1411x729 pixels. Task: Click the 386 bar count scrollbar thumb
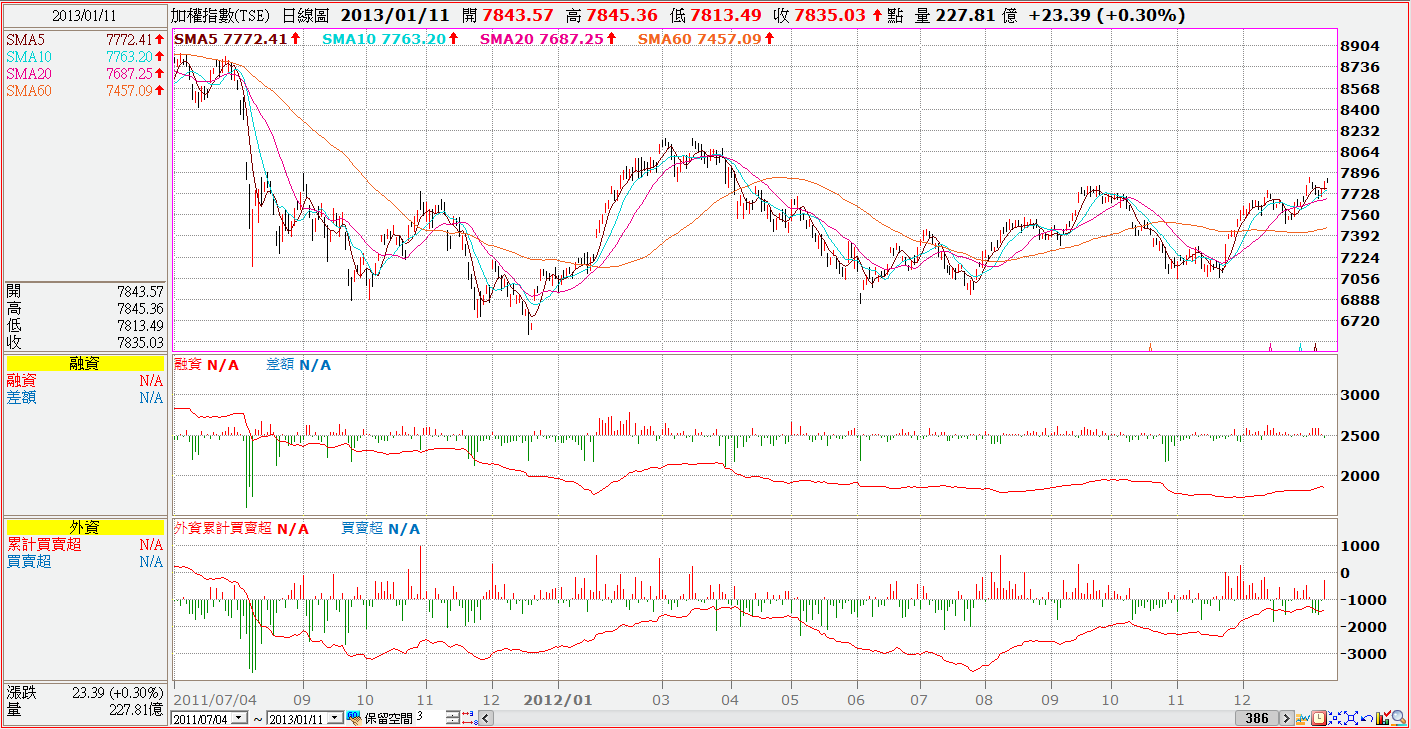click(1257, 718)
